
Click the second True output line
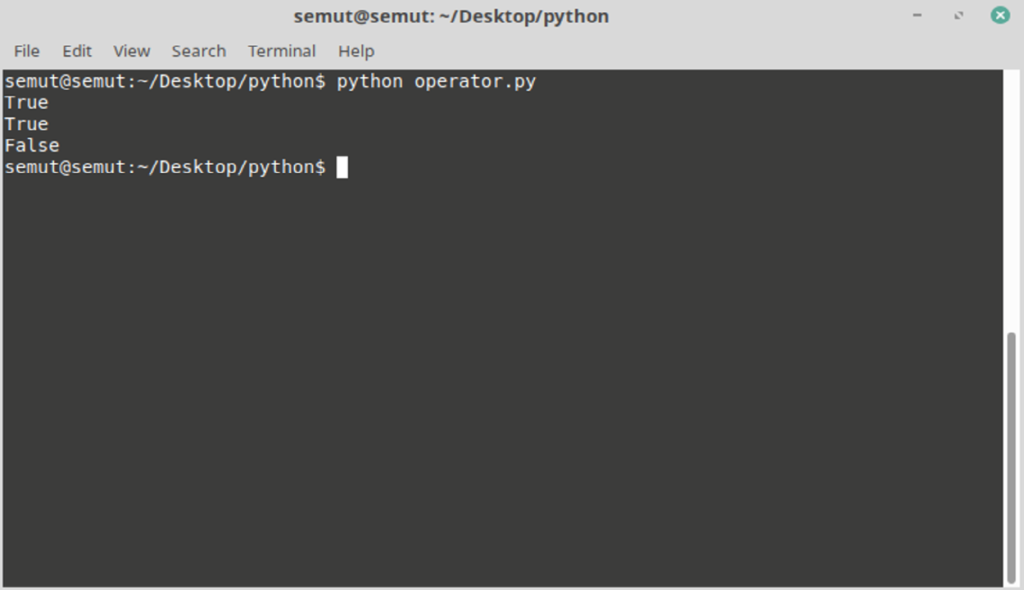(x=26, y=123)
